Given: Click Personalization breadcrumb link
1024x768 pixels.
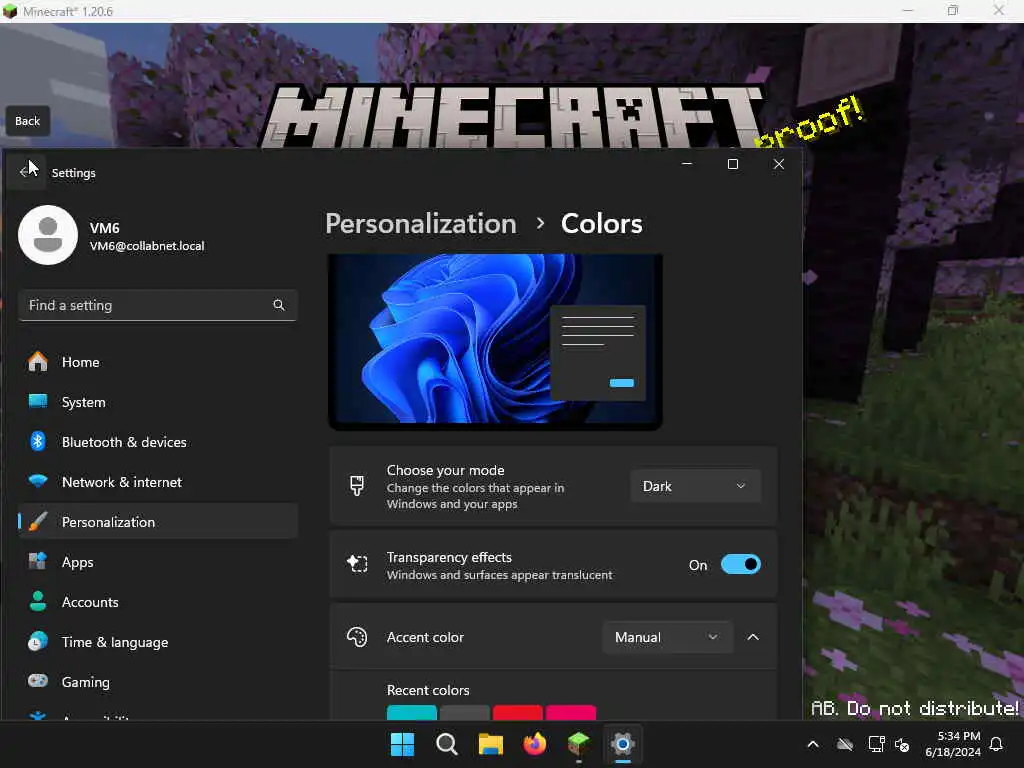Looking at the screenshot, I should [x=421, y=224].
